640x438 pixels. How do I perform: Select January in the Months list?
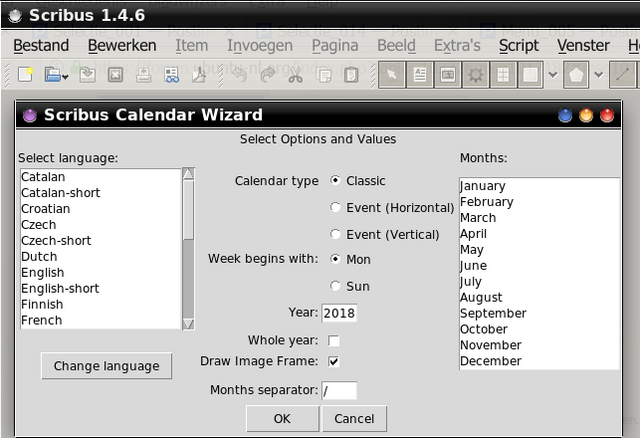539,186
